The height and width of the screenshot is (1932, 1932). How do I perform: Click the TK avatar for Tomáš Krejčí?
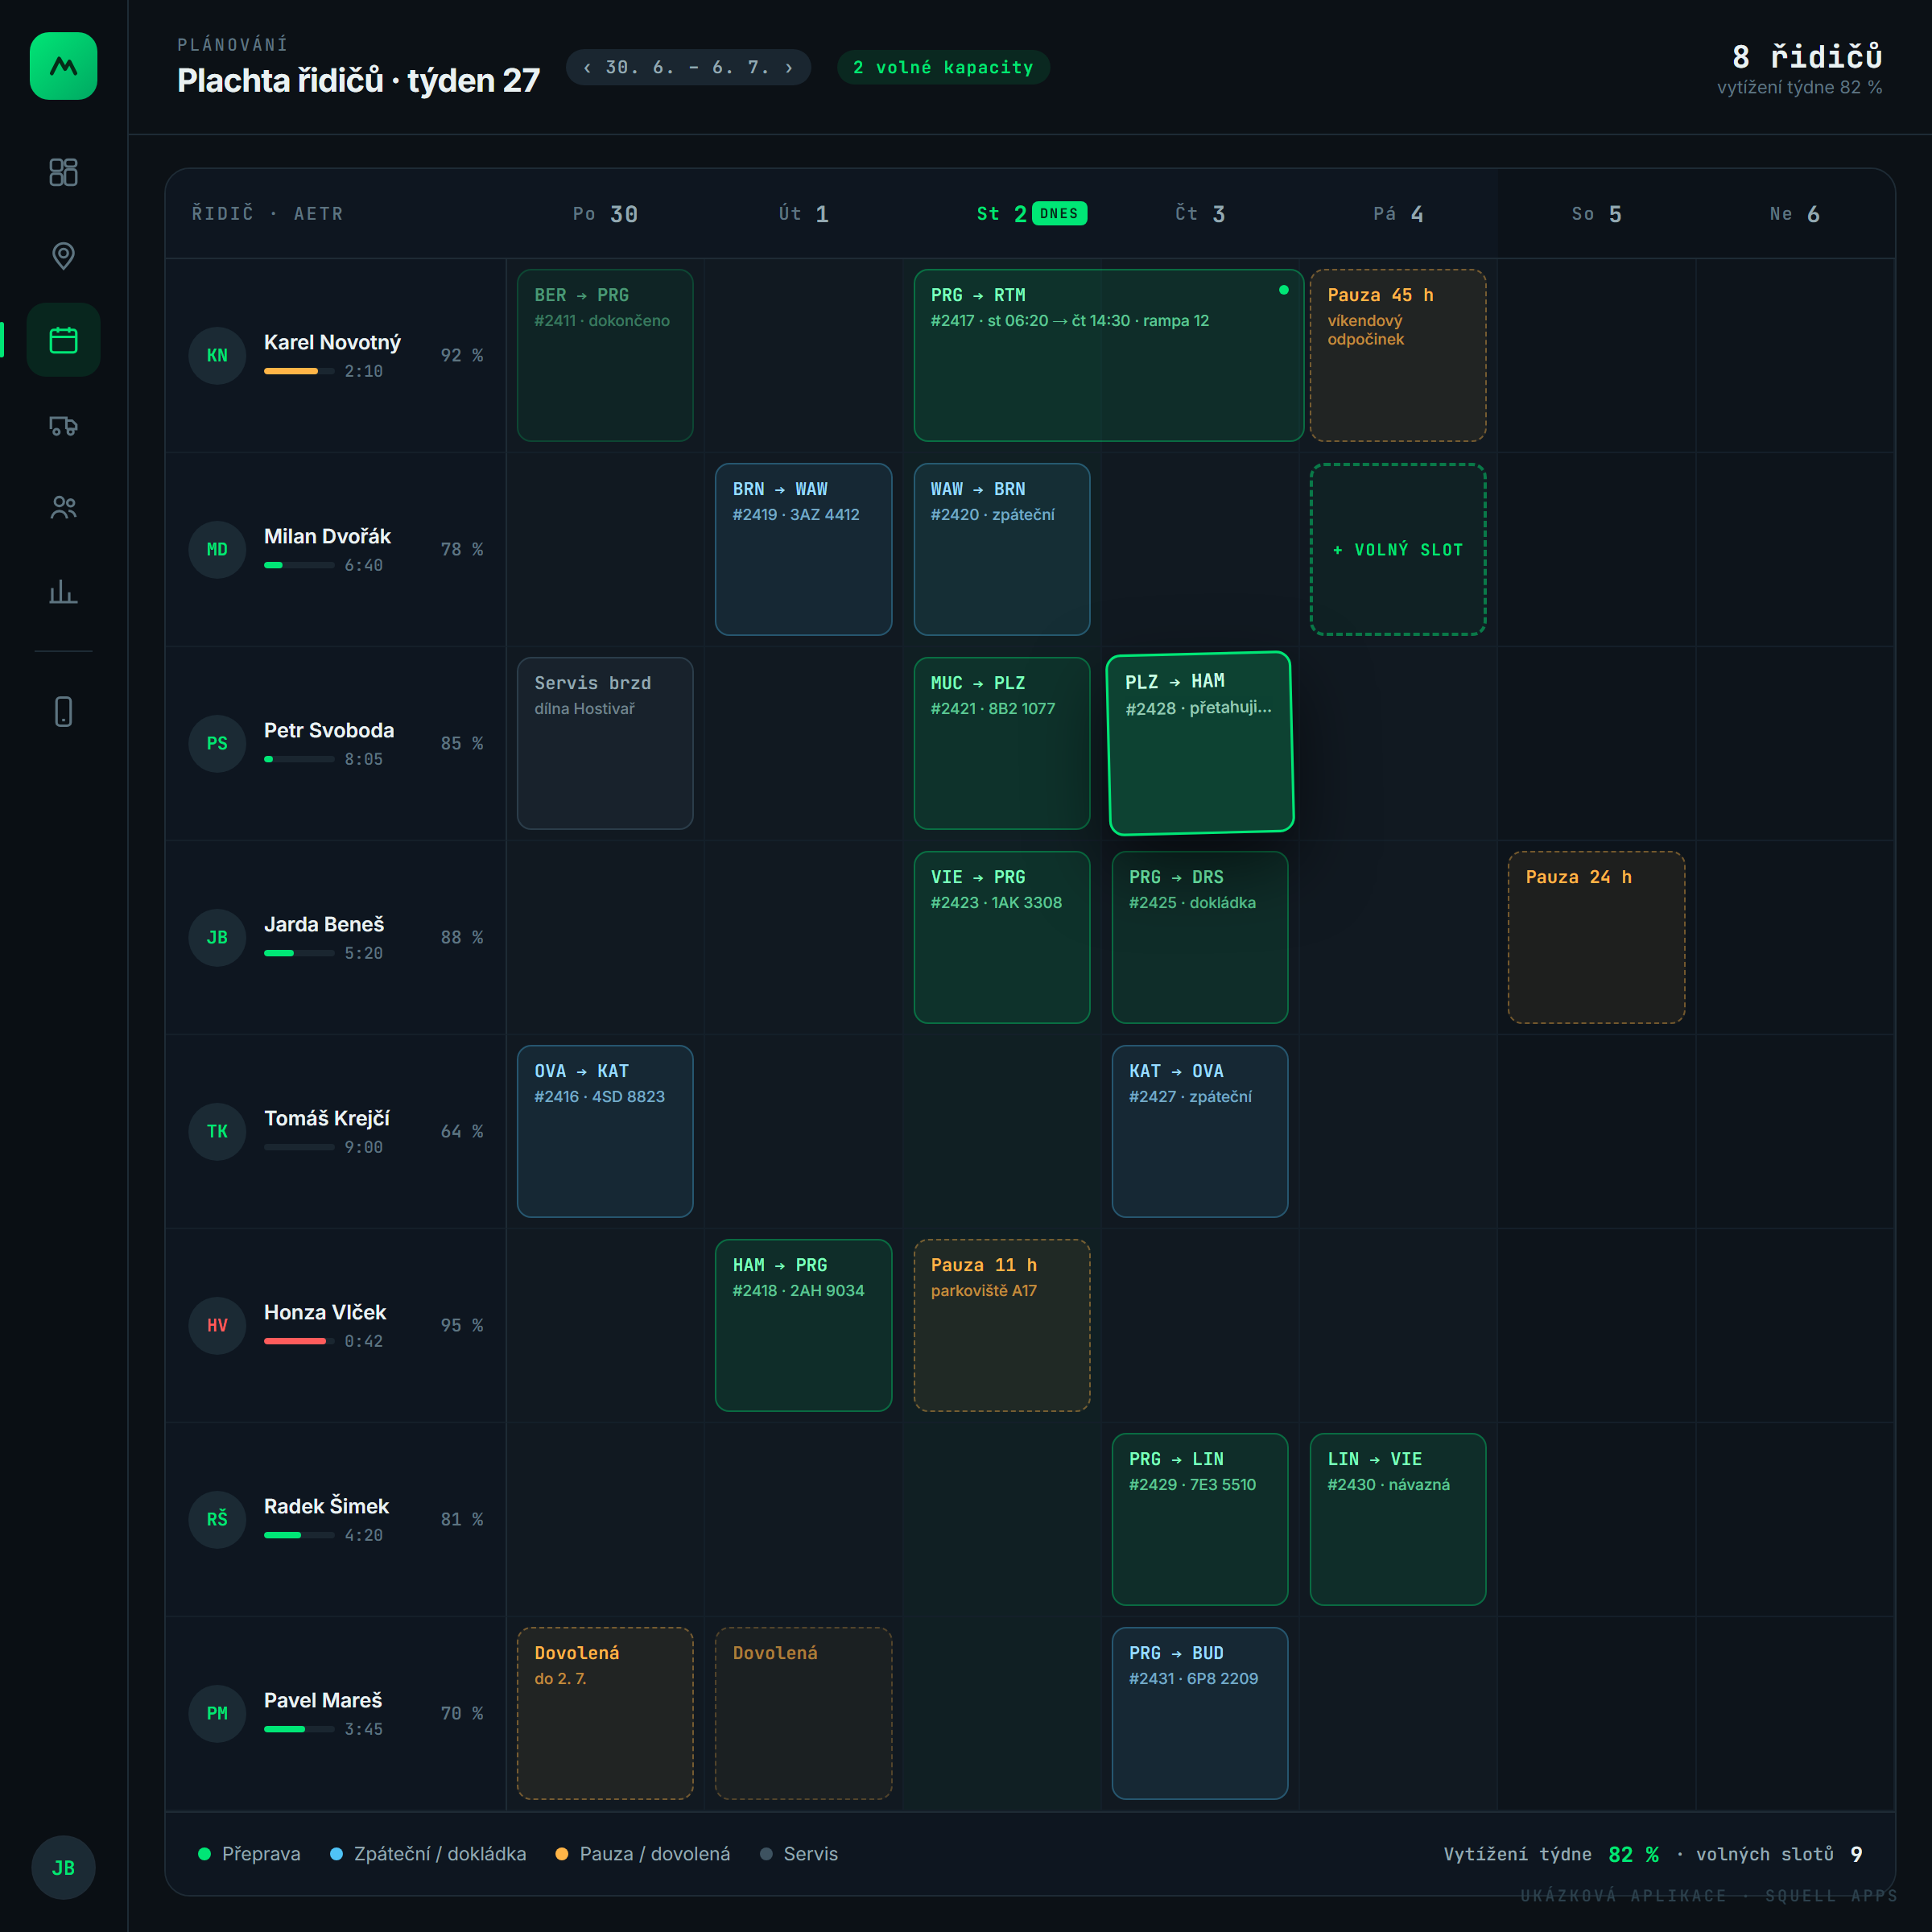pos(217,1131)
